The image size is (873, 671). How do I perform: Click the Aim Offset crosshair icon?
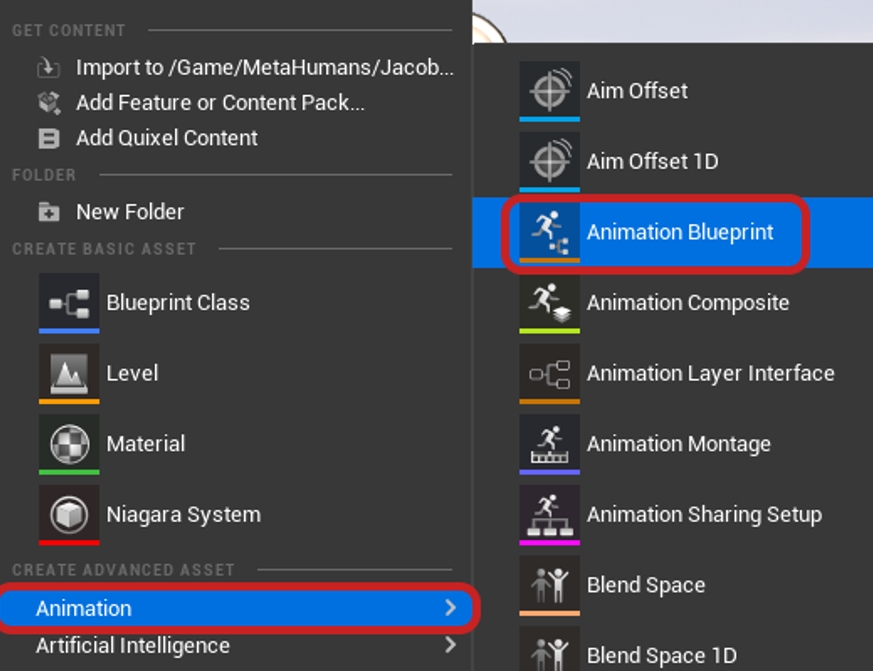tap(549, 91)
